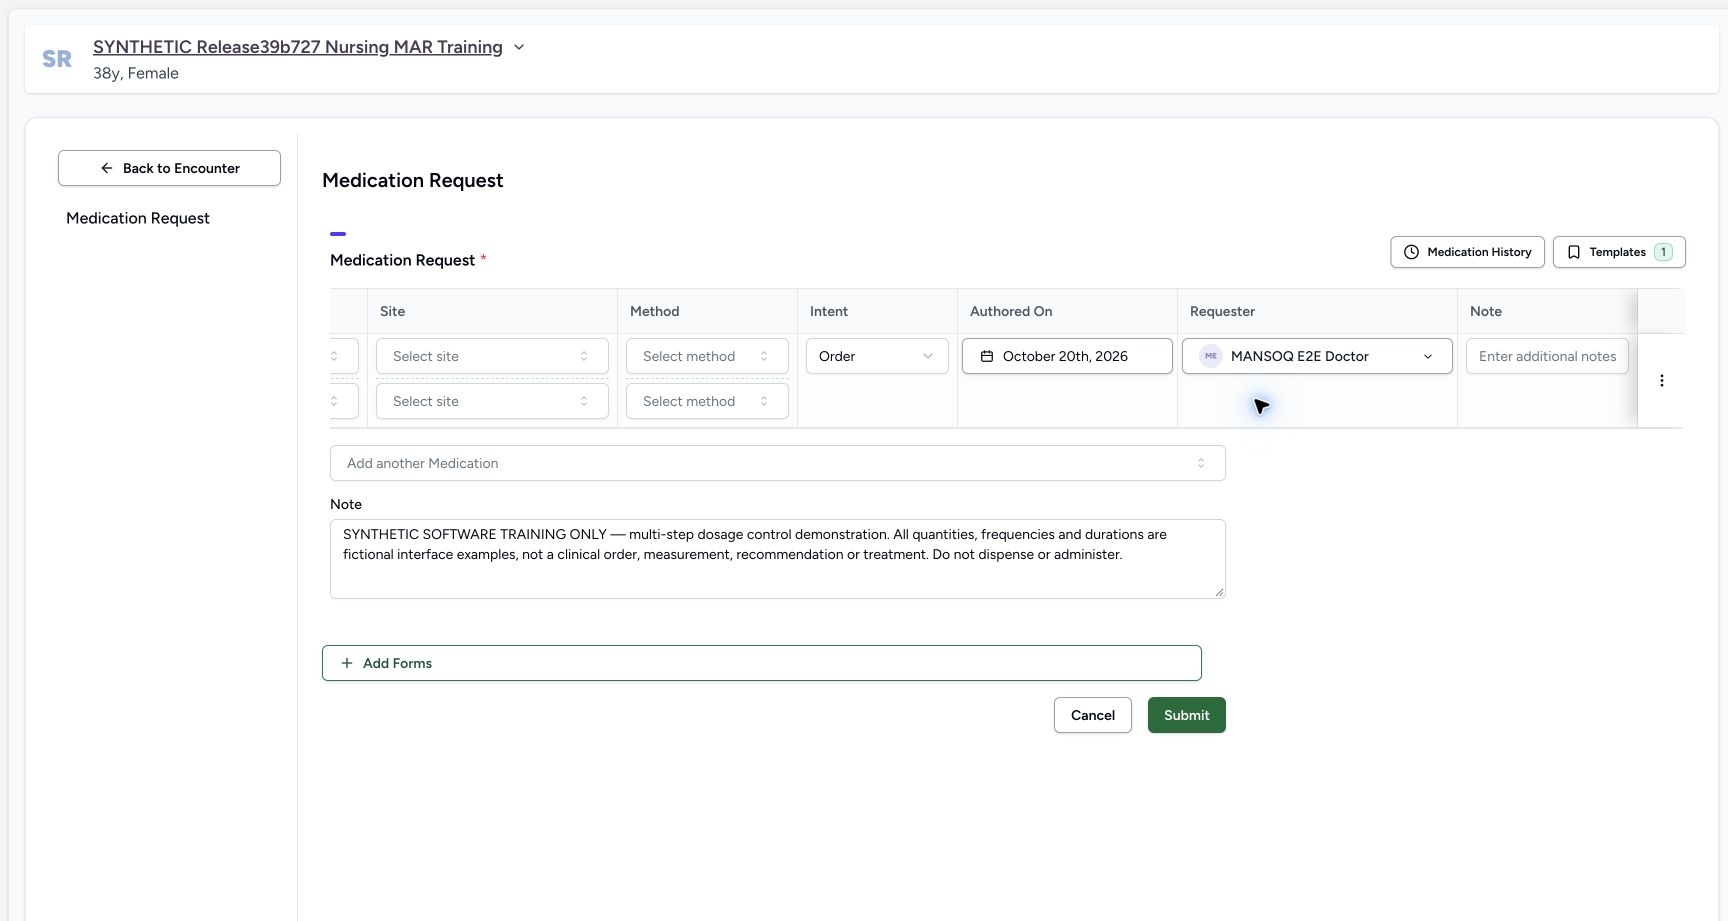
Task: Click the 38y, Female text
Action: (136, 73)
